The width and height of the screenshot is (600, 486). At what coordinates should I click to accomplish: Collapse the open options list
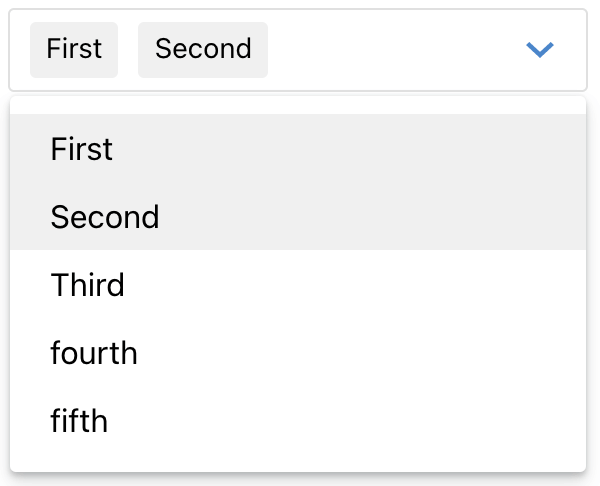[x=540, y=49]
